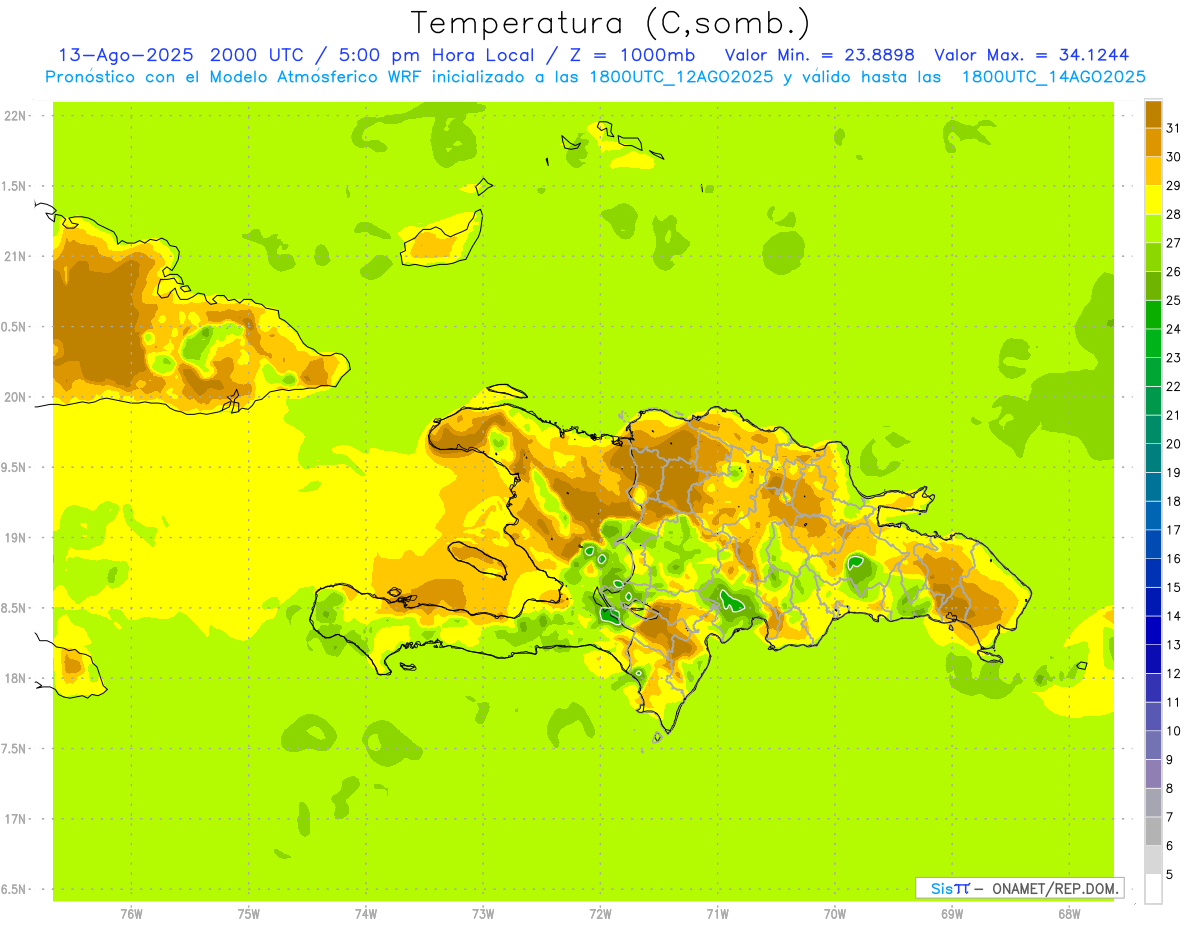Click the latitude axis label "20N"
The width and height of the screenshot is (1200, 927).
pyautogui.click(x=14, y=397)
